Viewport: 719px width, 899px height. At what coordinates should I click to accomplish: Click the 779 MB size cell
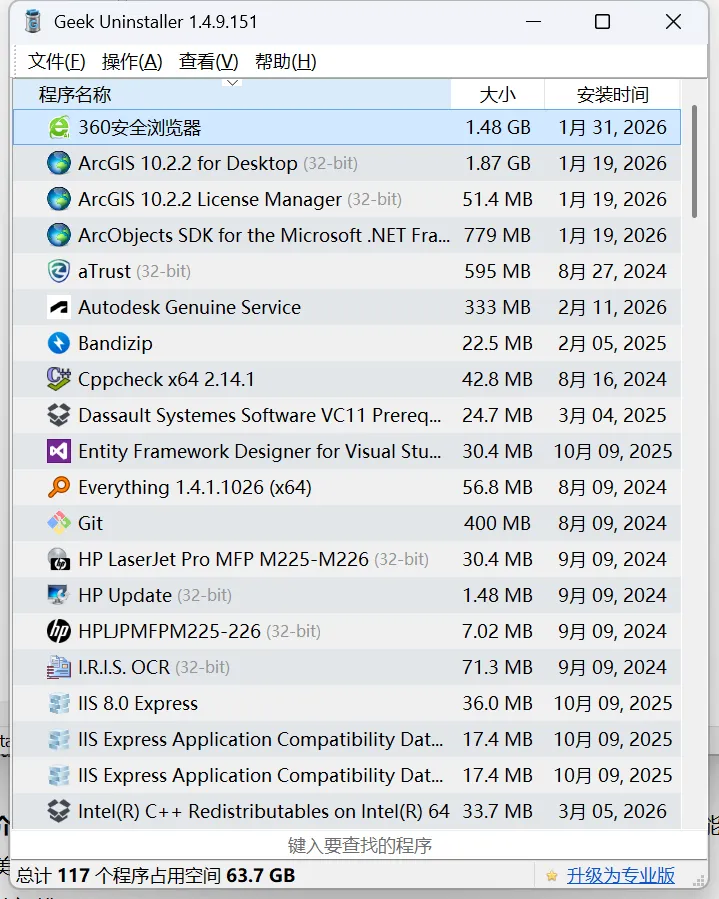(498, 236)
